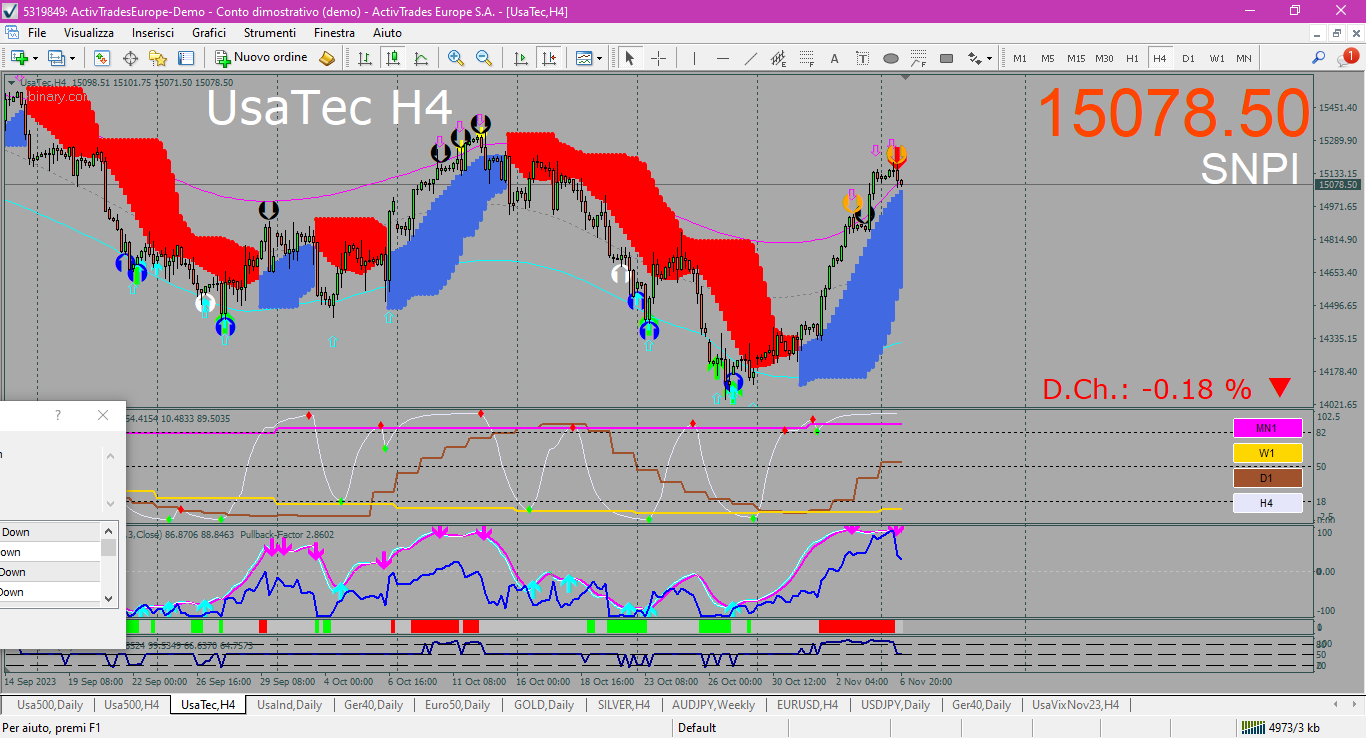Select the text label 'T' tool
Image resolution: width=1366 pixels, height=738 pixels.
pos(862,58)
